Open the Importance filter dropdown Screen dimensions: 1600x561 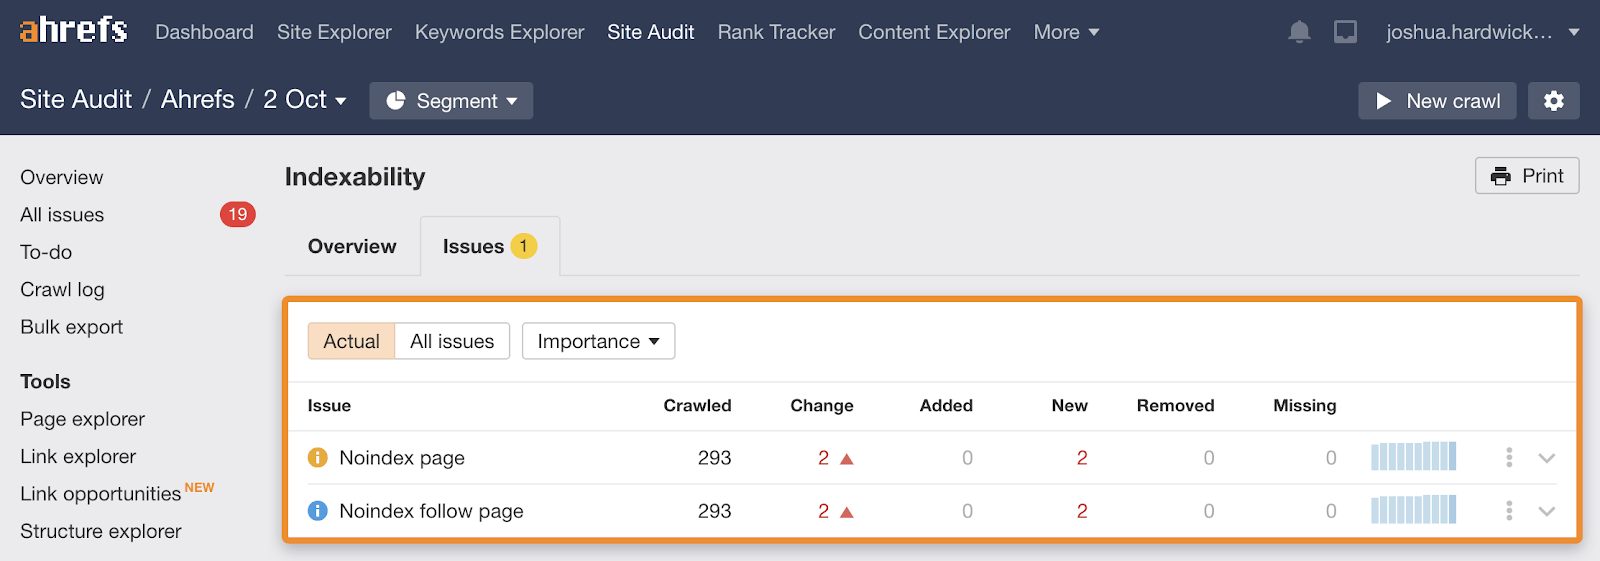coord(598,341)
